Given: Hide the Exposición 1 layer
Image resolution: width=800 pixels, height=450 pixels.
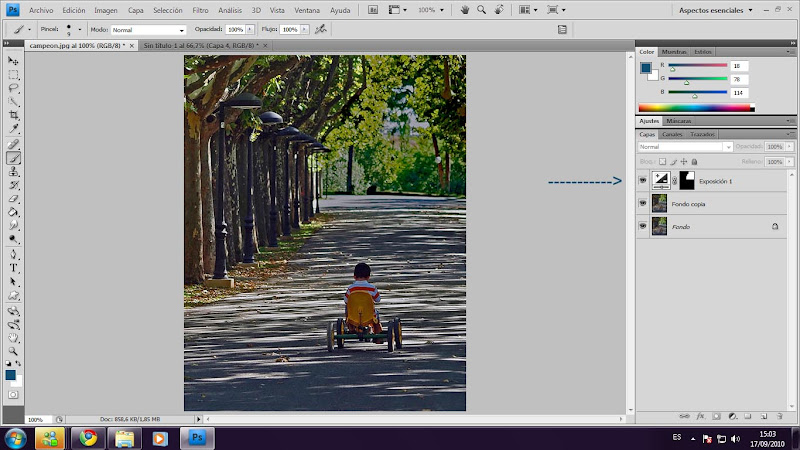Looking at the screenshot, I should click(643, 181).
